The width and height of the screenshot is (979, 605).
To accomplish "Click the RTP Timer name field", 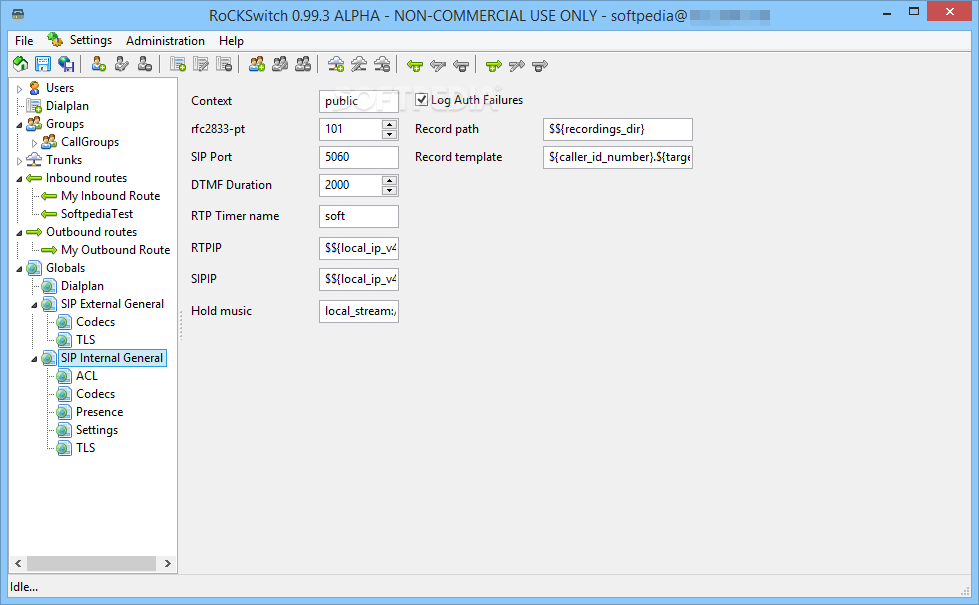I will click(358, 216).
